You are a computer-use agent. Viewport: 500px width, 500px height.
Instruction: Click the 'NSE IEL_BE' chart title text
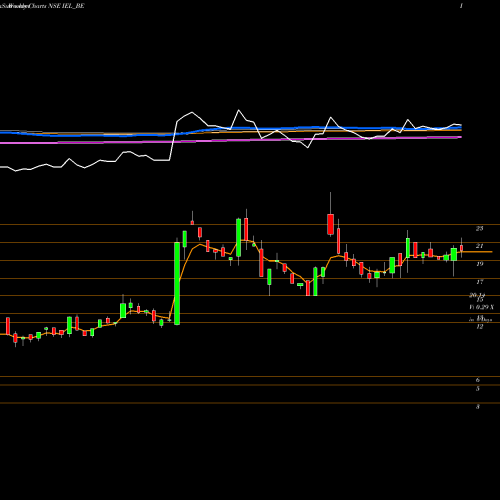tap(66, 6)
